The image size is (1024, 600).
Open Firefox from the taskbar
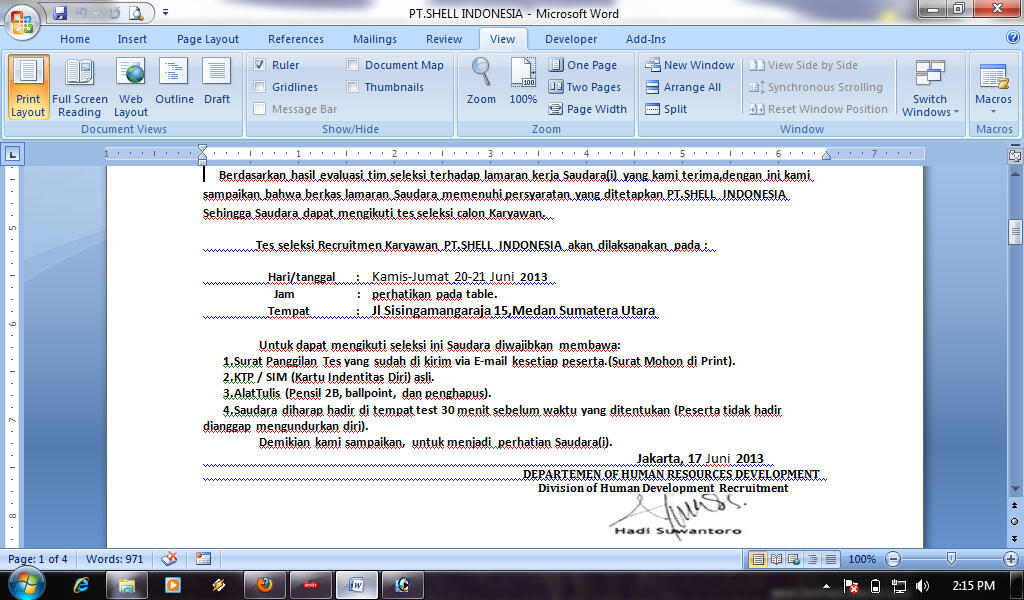(264, 585)
